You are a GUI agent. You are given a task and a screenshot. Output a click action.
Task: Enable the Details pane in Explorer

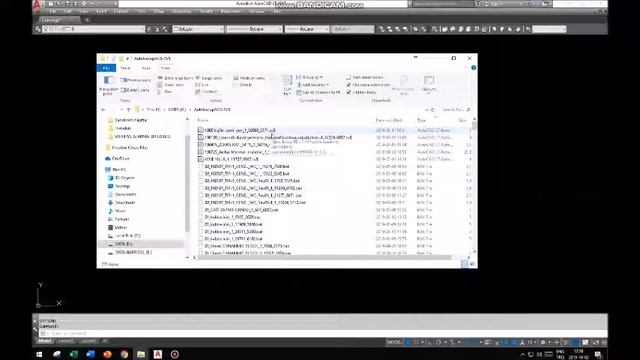tap(136, 90)
